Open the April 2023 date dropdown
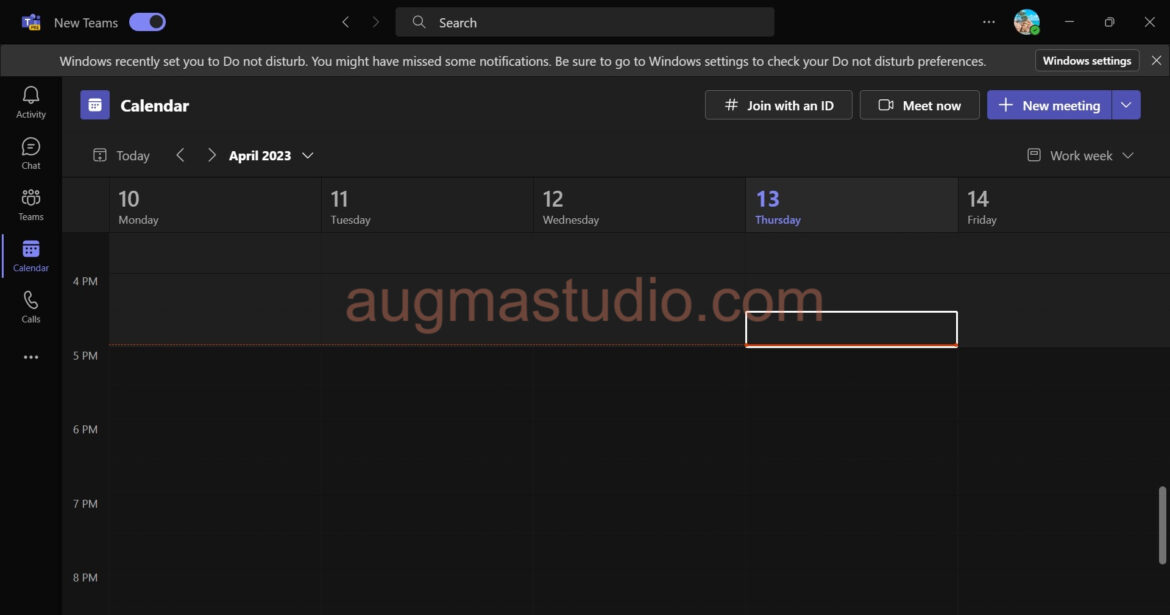Viewport: 1170px width, 615px height. 268,155
